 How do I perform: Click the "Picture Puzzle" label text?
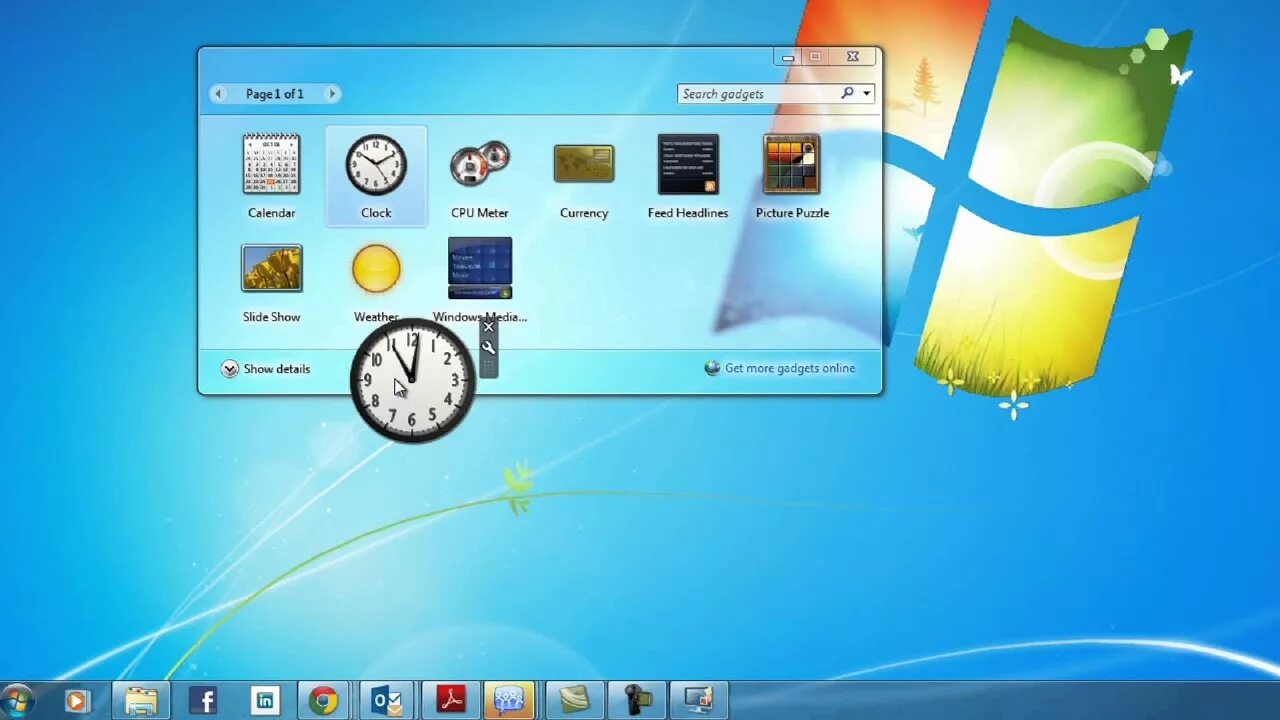792,213
